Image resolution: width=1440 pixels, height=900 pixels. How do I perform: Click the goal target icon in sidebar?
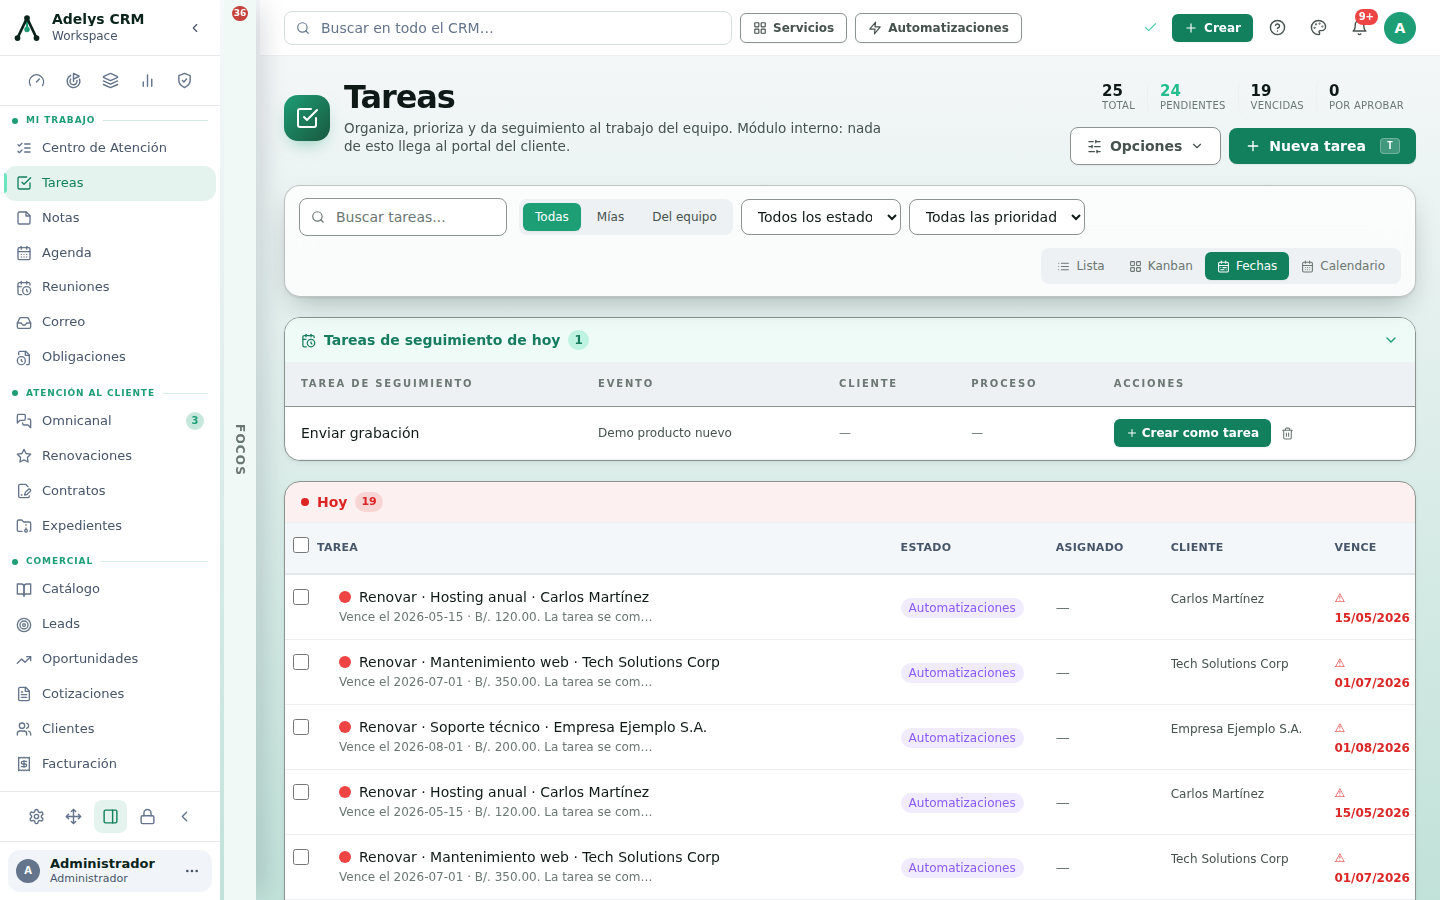tap(73, 81)
